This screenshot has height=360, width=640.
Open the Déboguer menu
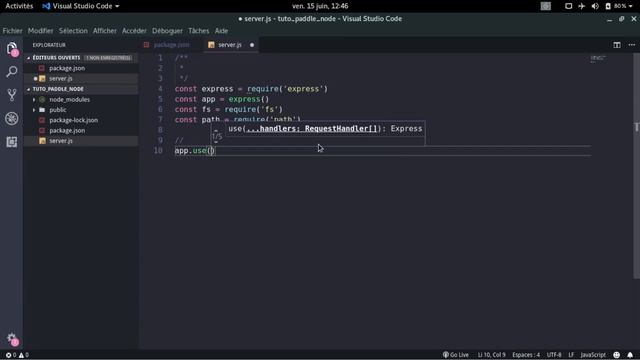click(x=167, y=31)
